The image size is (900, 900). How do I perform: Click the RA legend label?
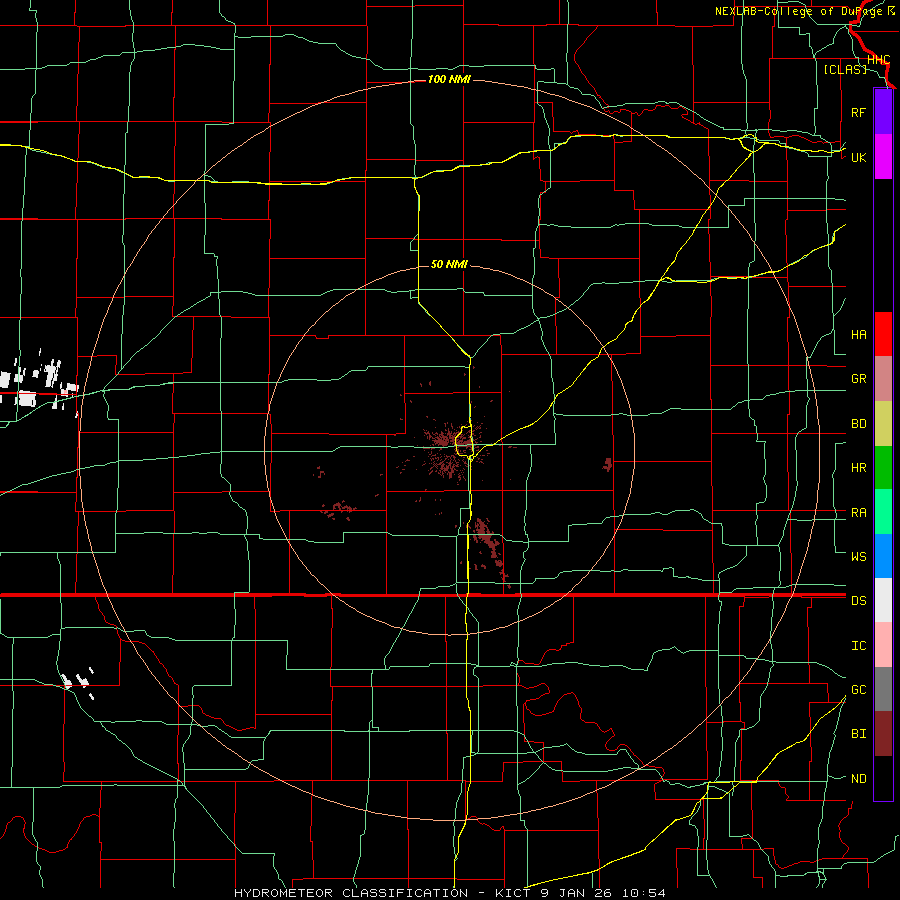pos(858,513)
